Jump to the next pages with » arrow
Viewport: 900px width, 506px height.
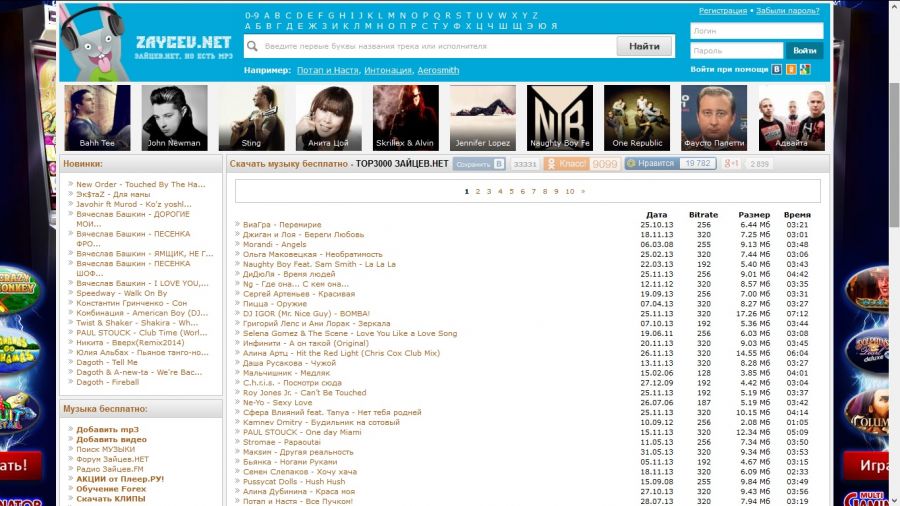(x=583, y=191)
